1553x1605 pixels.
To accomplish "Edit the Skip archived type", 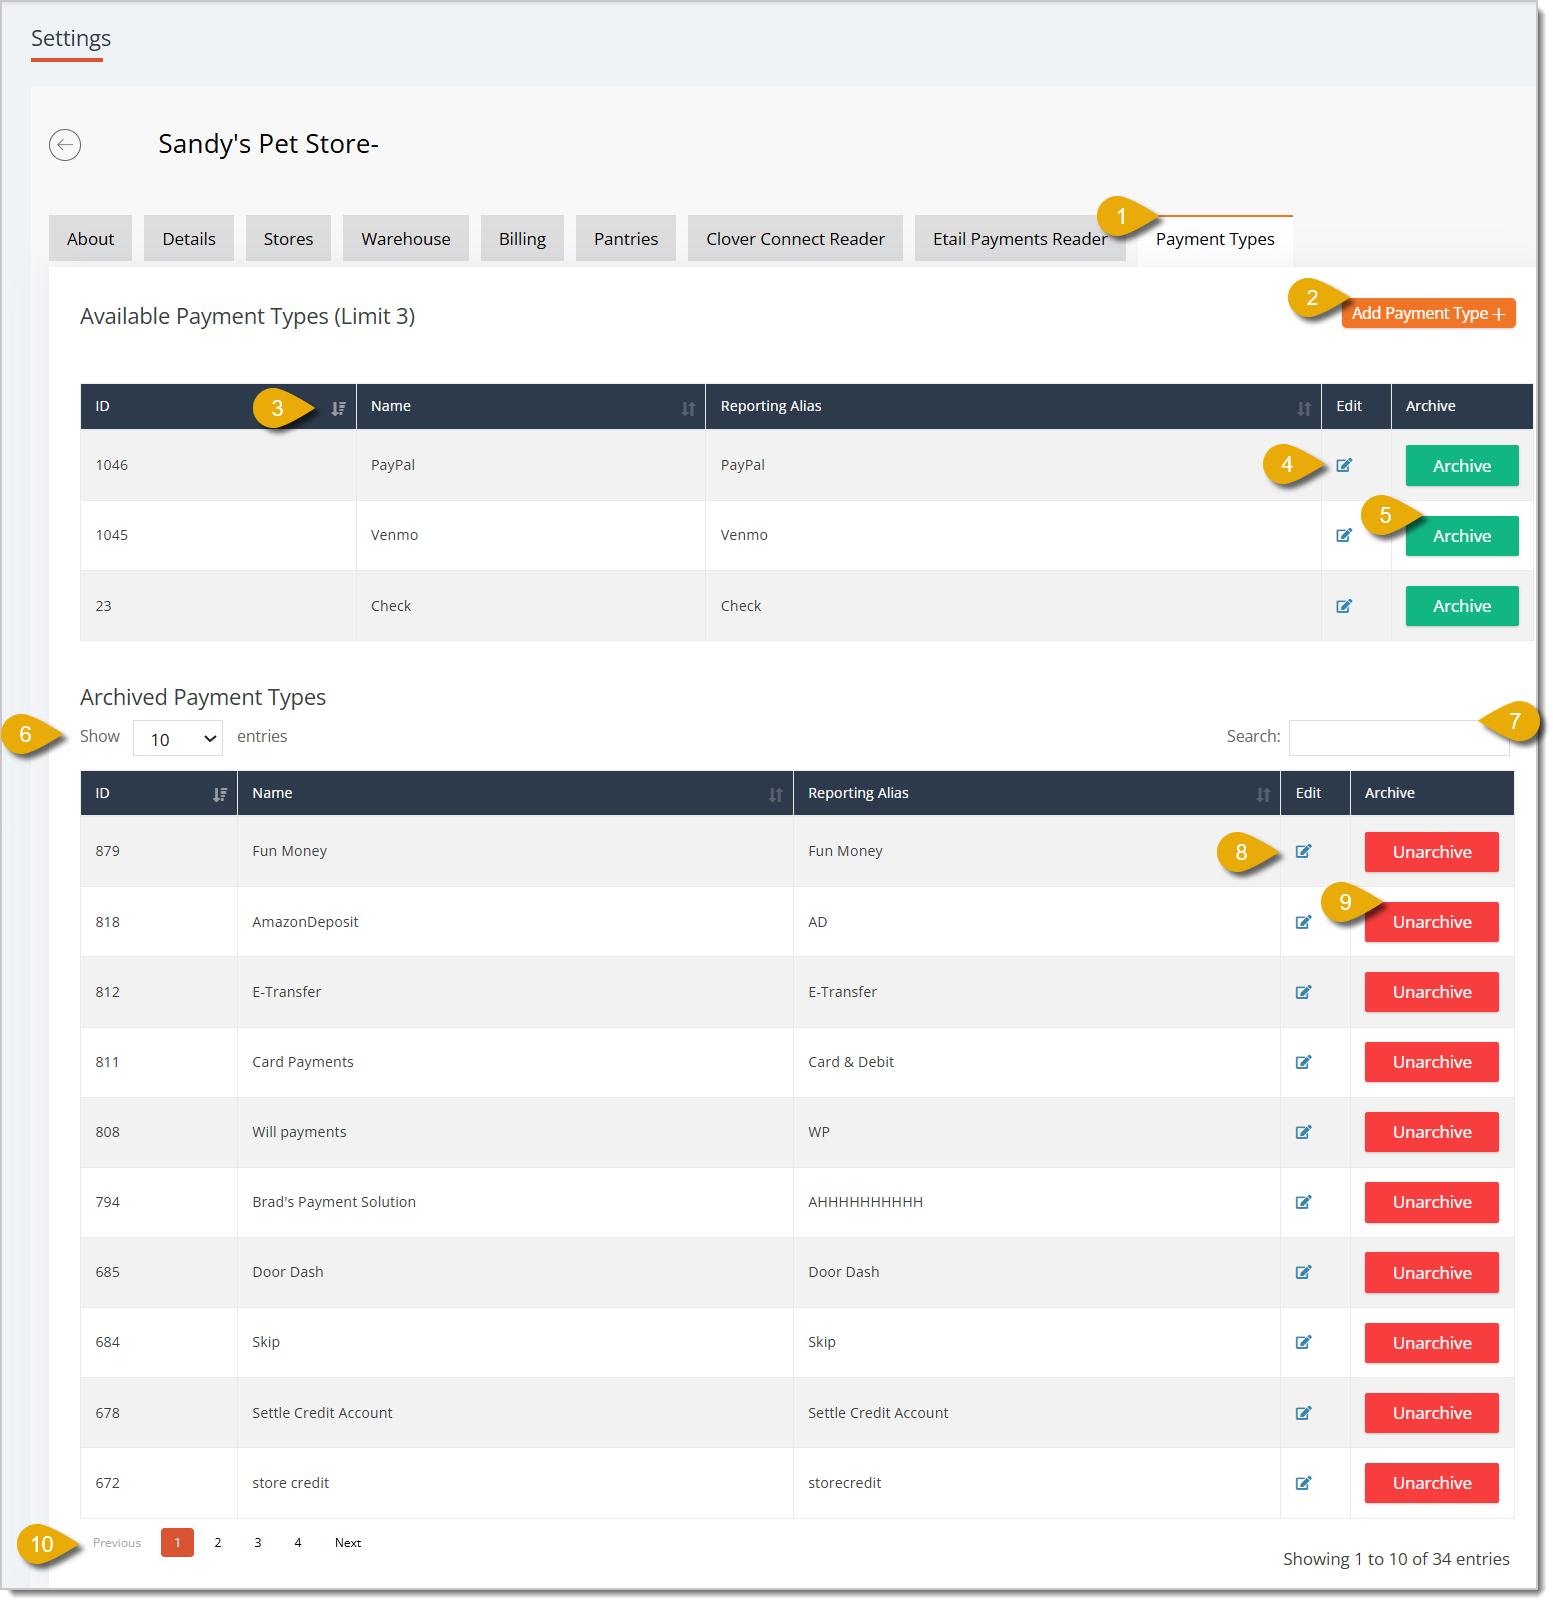I will click(1303, 1342).
